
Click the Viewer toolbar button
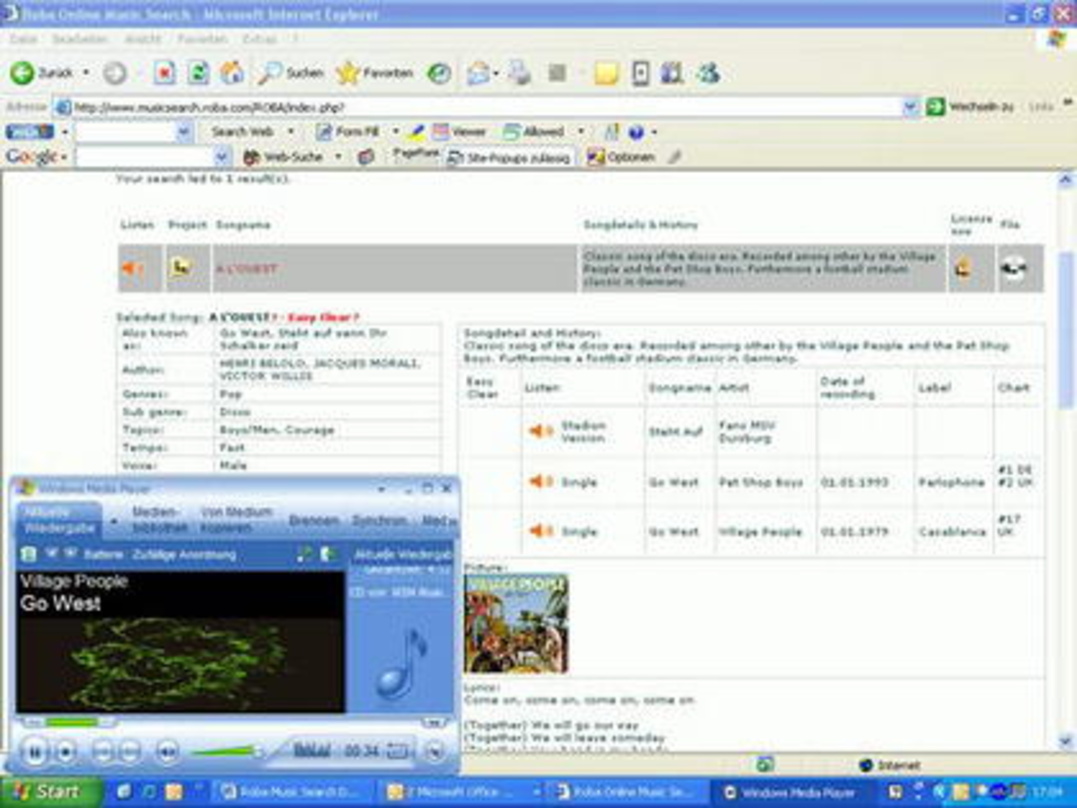tap(459, 131)
